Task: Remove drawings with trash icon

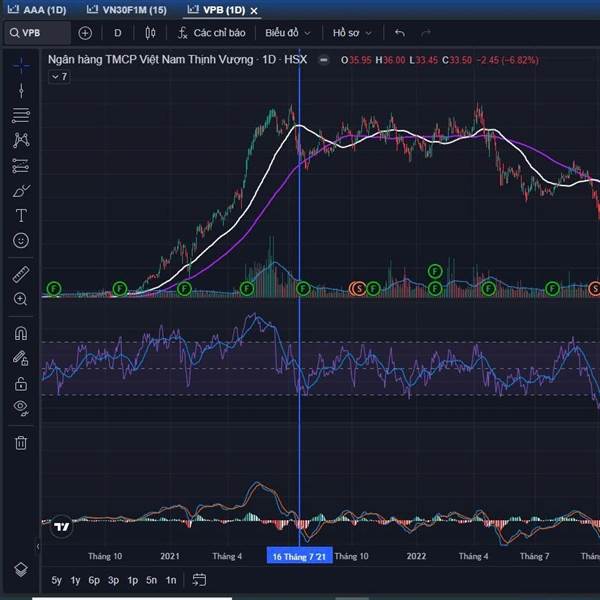Action: point(21,442)
